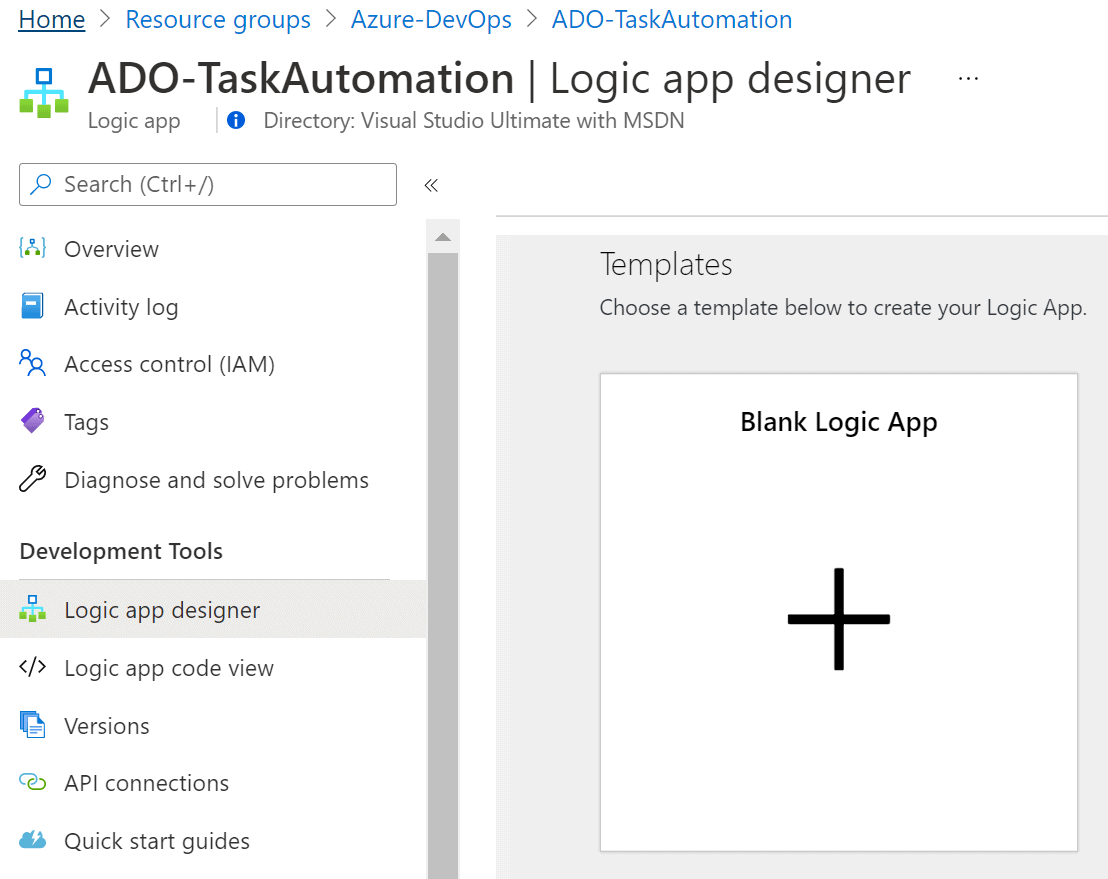
Task: Click the code view brackets icon
Action: (33, 667)
